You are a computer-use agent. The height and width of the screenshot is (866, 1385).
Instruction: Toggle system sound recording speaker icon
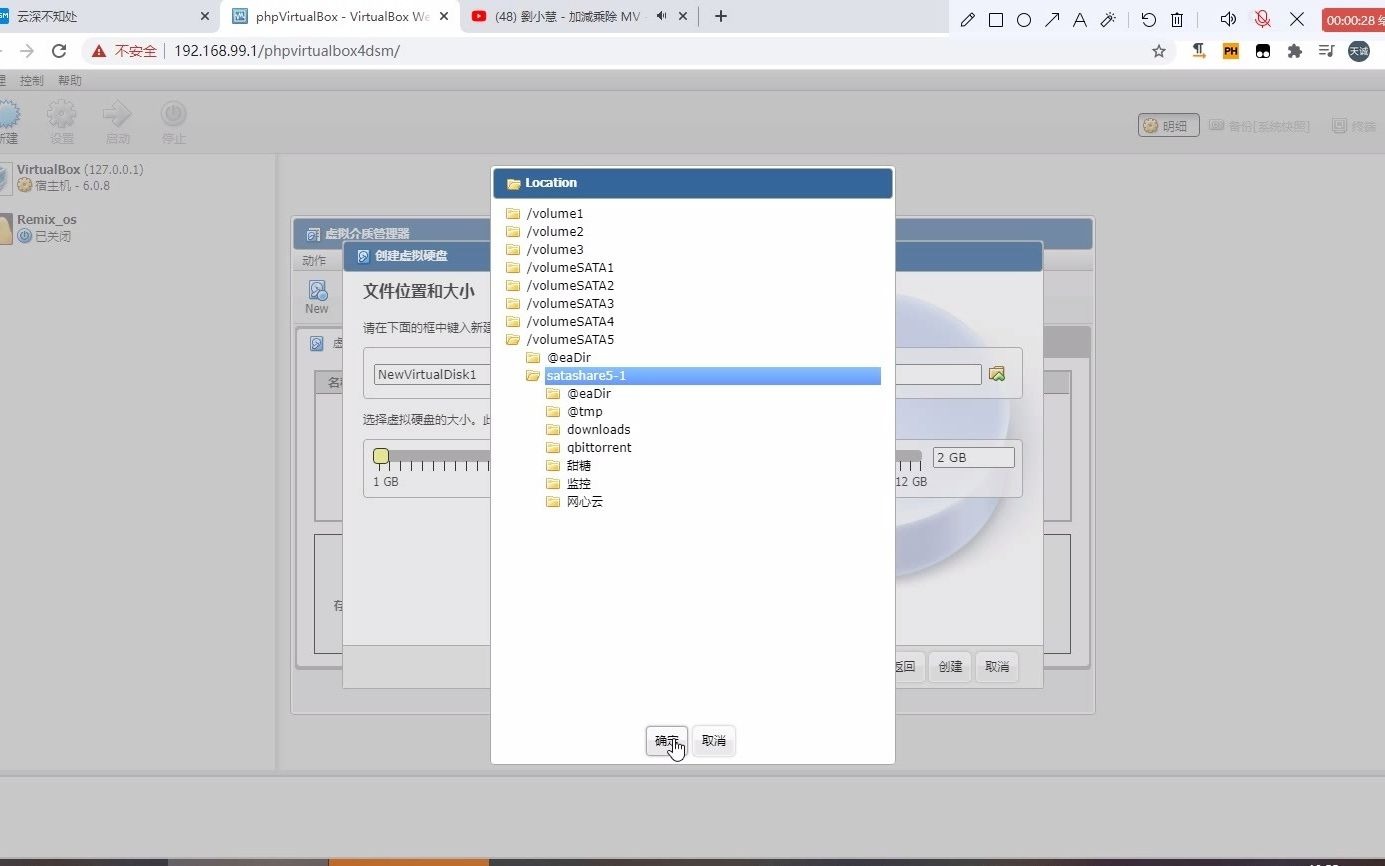[1229, 19]
